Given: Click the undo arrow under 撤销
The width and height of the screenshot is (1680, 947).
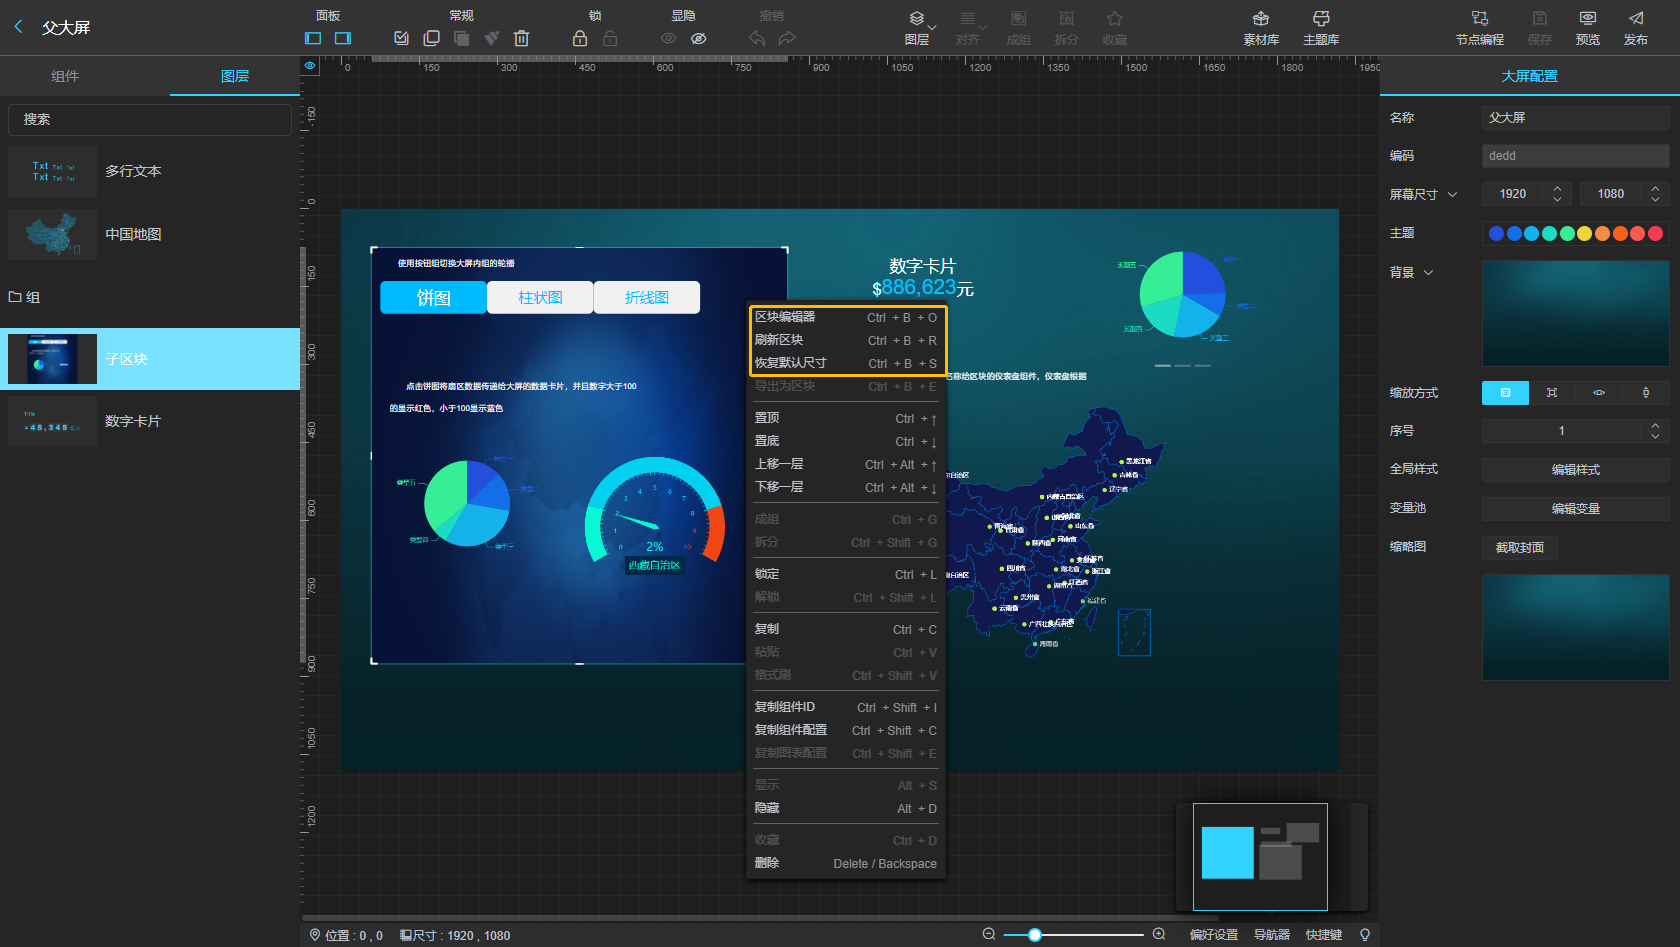Looking at the screenshot, I should (x=757, y=38).
